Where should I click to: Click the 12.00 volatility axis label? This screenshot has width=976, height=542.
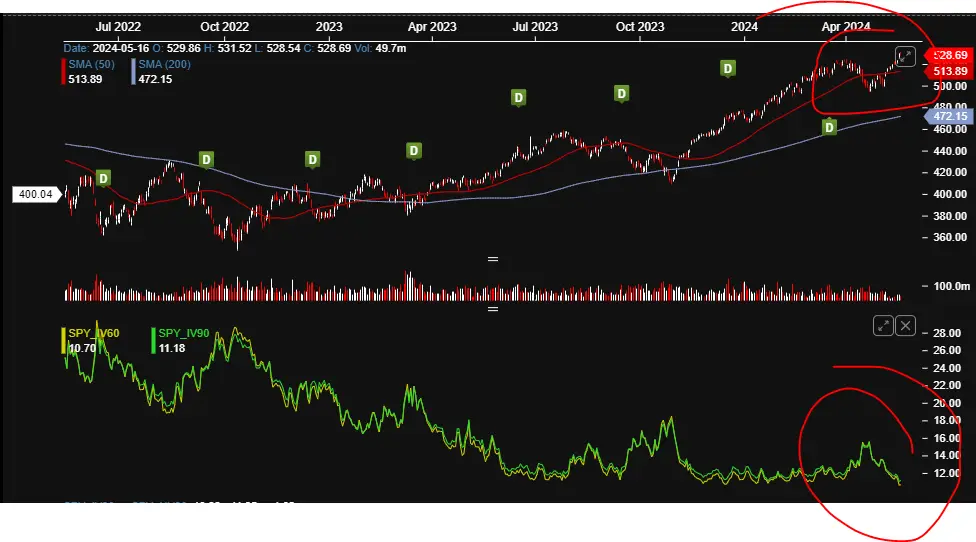(947, 473)
